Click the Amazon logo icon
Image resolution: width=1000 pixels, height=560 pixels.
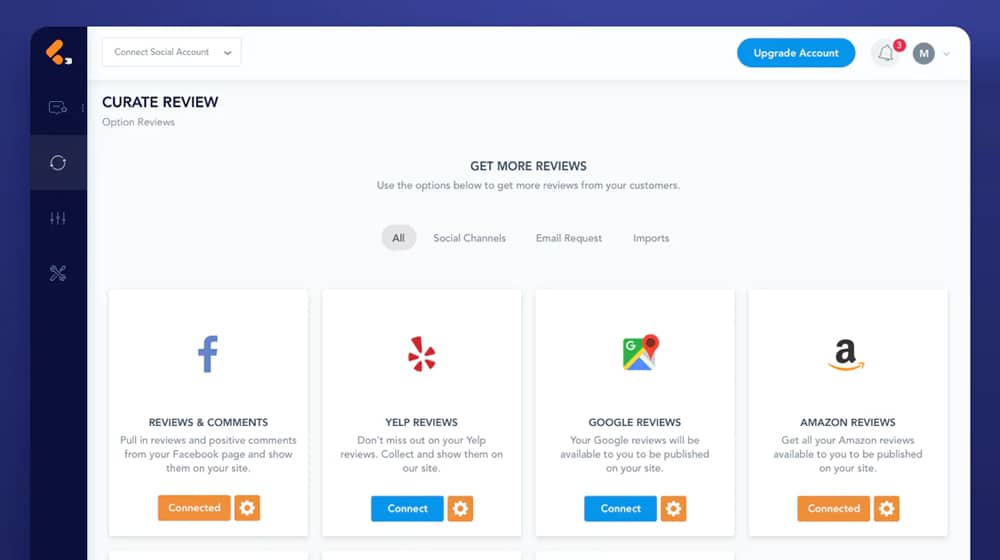coord(846,354)
